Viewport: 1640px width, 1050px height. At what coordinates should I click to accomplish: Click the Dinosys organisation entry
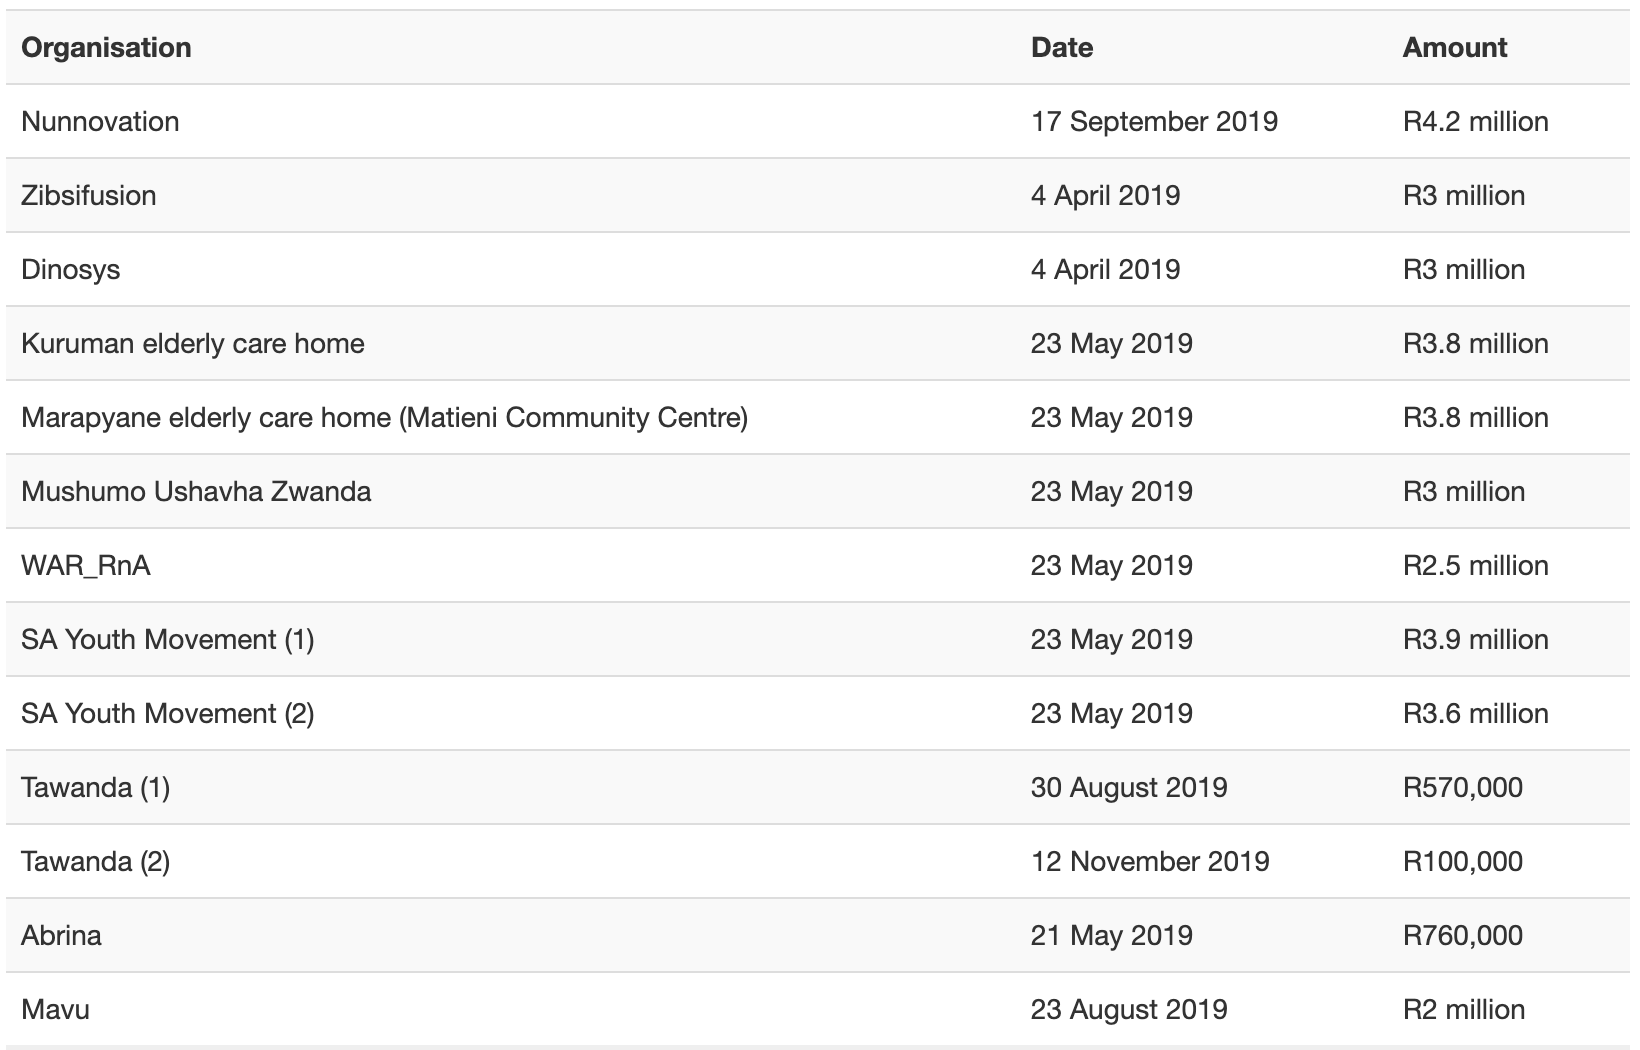71,270
